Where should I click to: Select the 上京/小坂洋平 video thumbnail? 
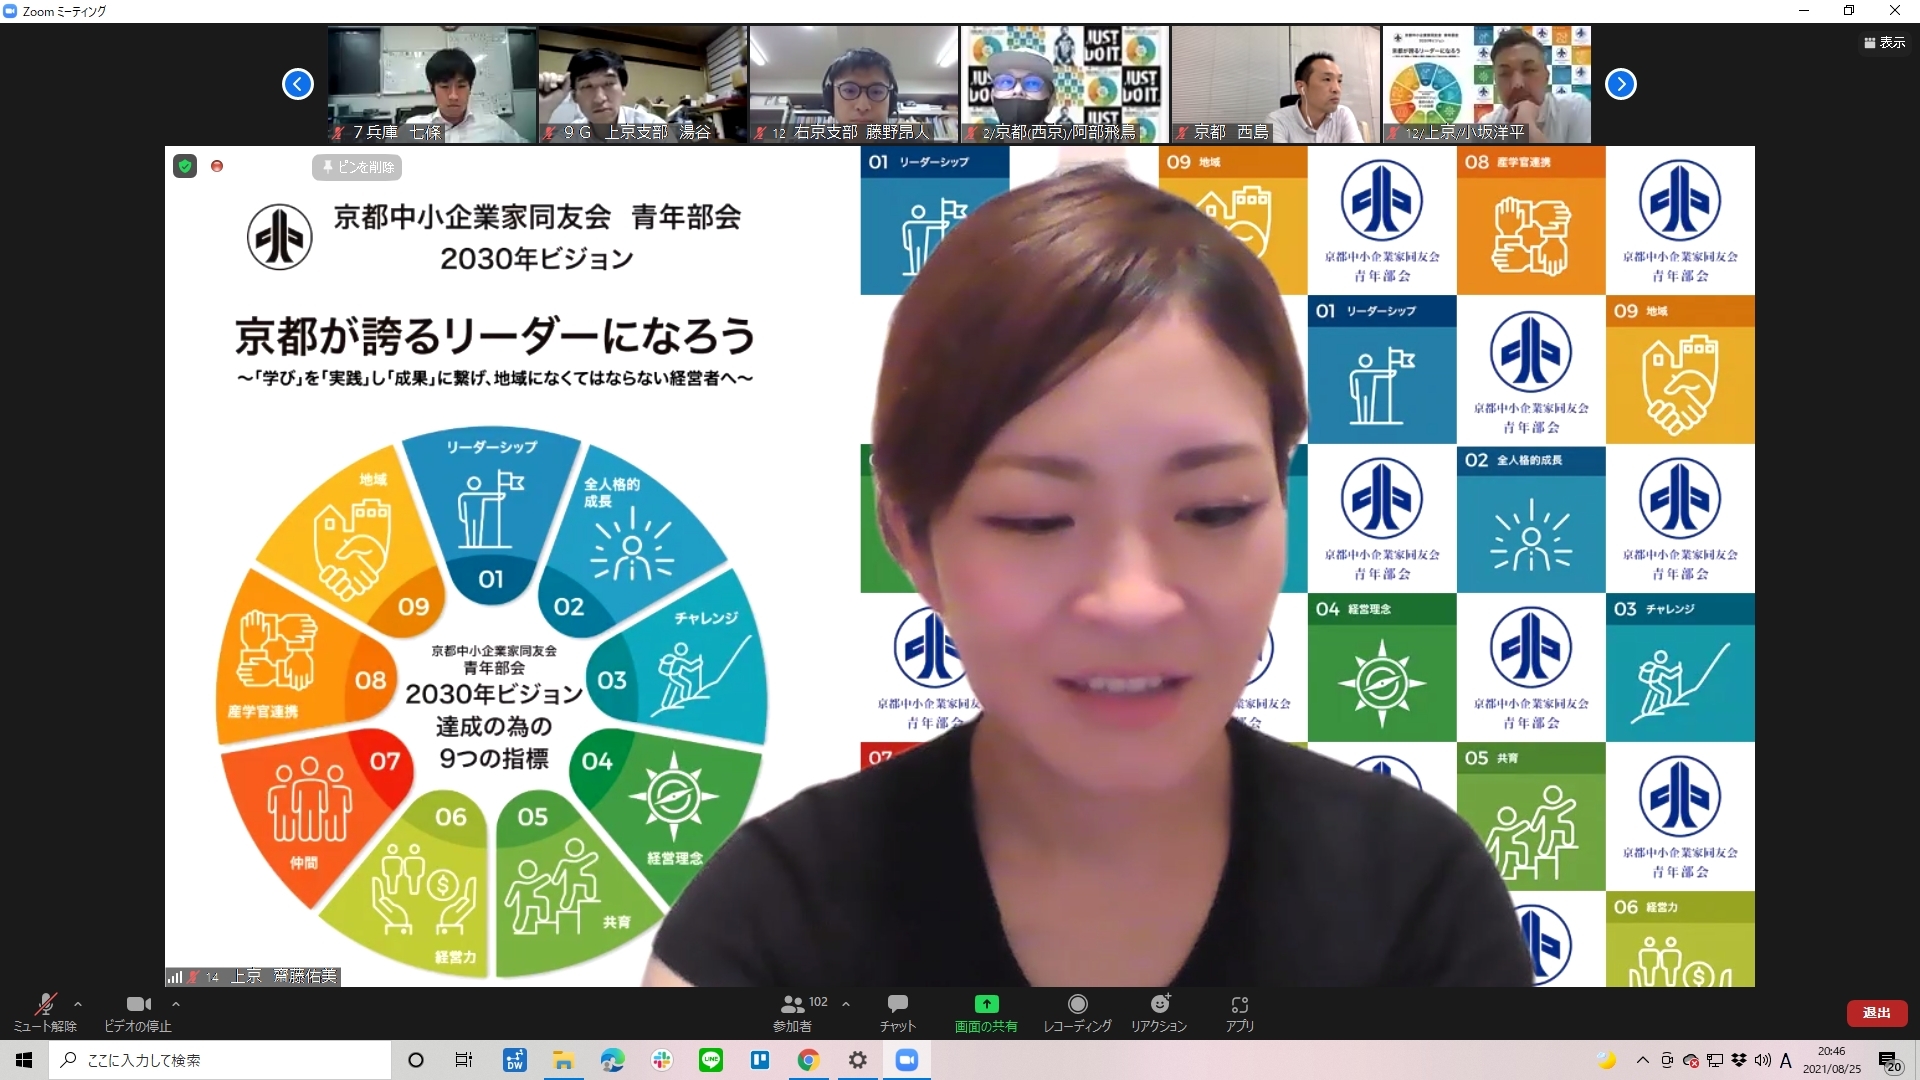(x=1487, y=84)
